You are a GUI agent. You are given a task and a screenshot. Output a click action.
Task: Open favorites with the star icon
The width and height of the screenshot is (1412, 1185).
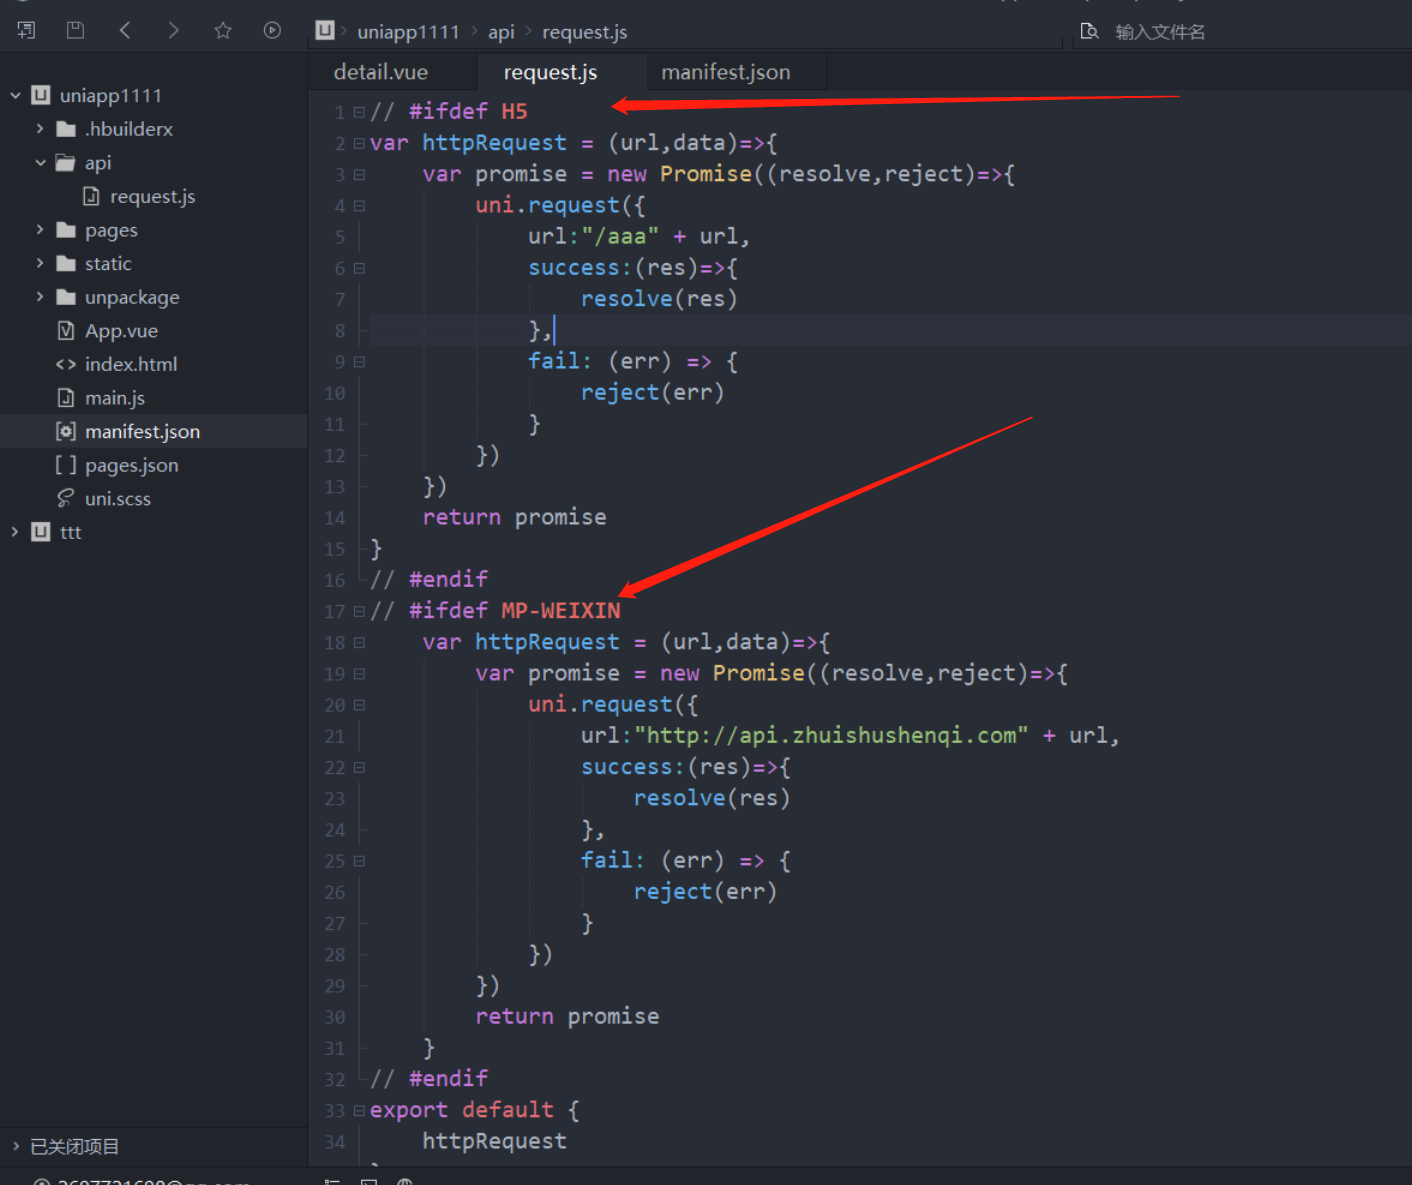click(x=222, y=29)
